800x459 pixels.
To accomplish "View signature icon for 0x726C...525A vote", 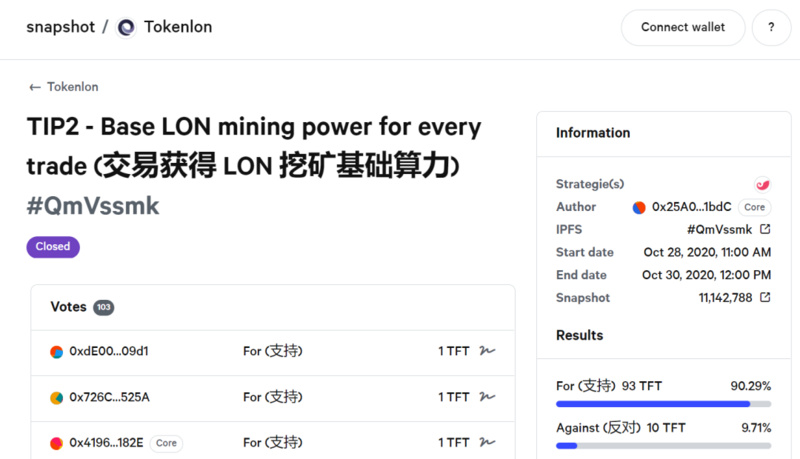I will click(487, 397).
